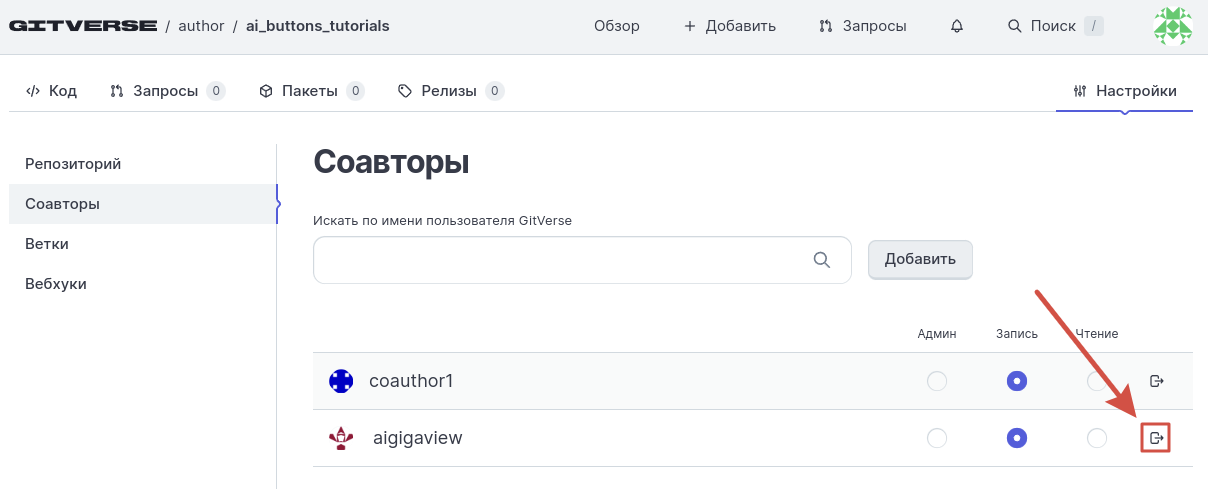Click the GitVerse logo
1208x489 pixels.
tap(83, 26)
